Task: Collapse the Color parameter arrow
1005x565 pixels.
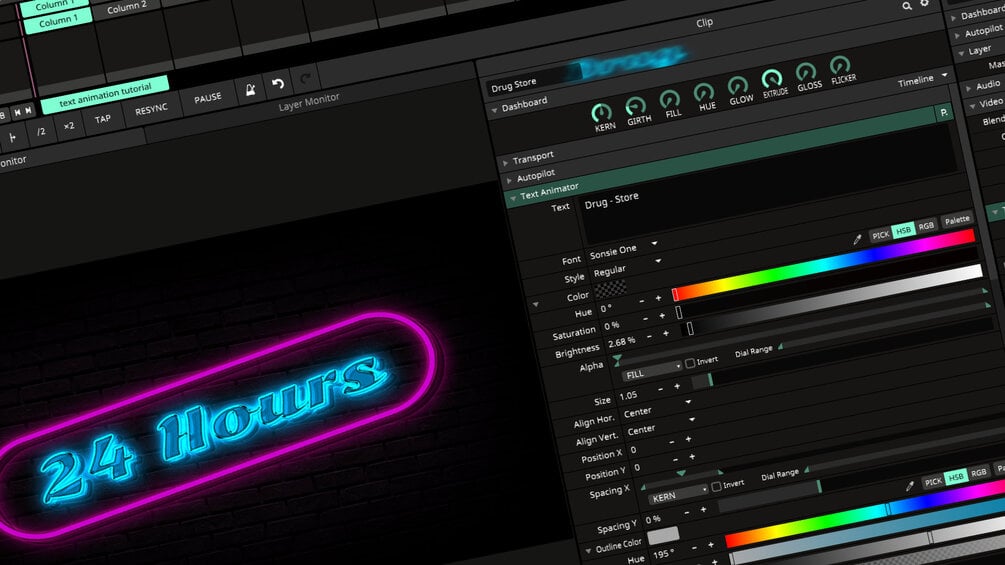Action: [536, 304]
